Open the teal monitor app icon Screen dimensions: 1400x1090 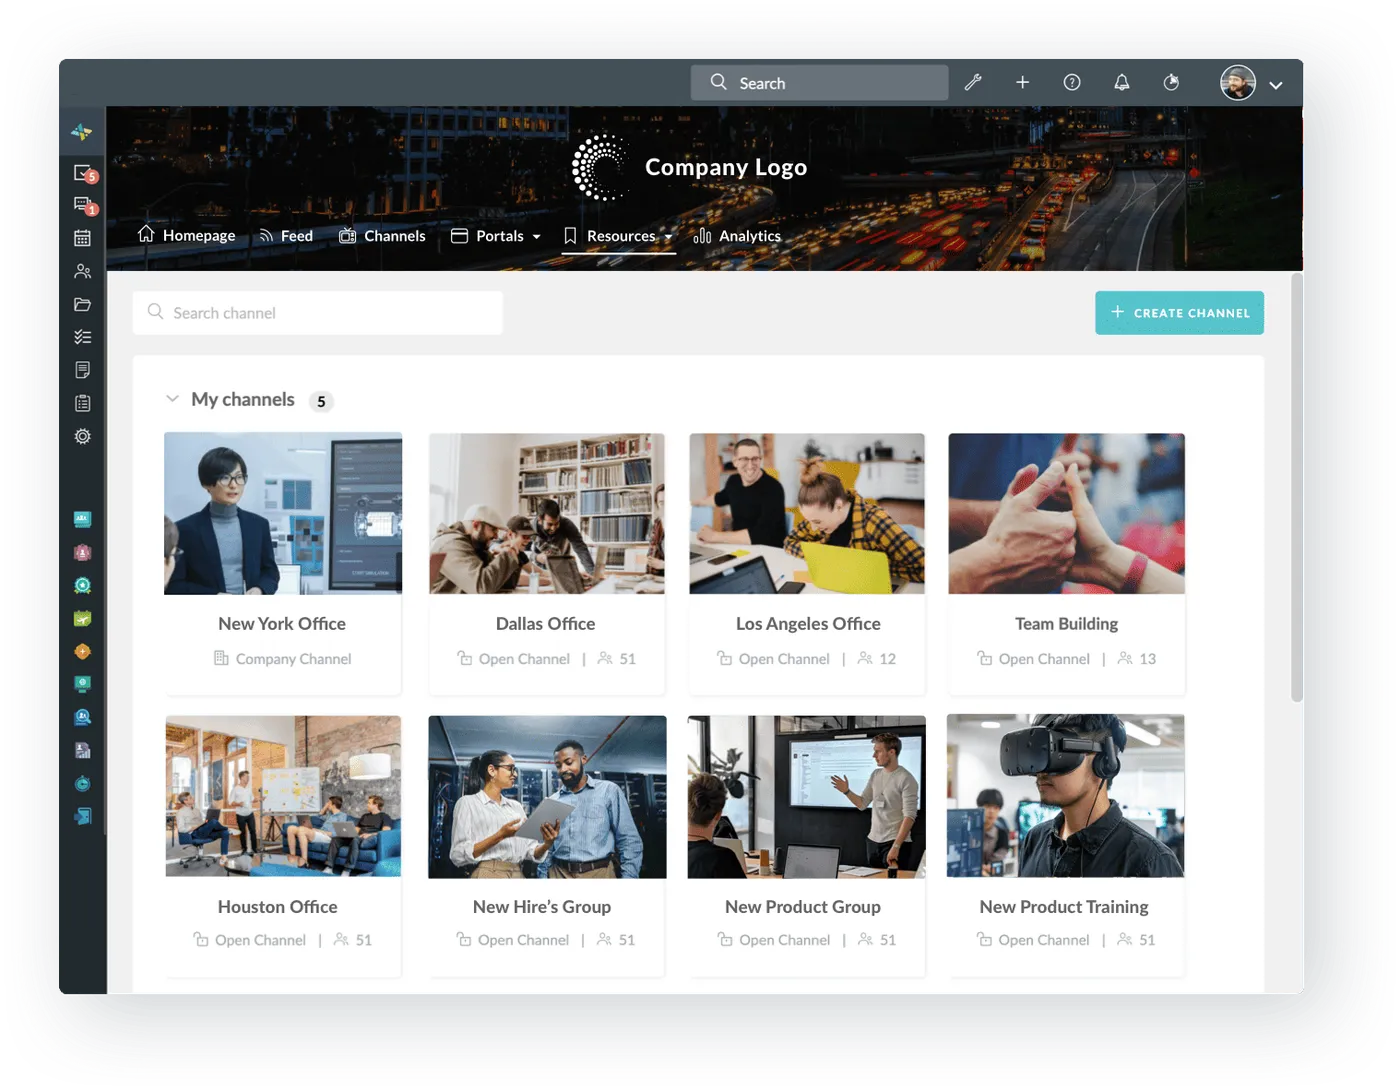[x=82, y=684]
